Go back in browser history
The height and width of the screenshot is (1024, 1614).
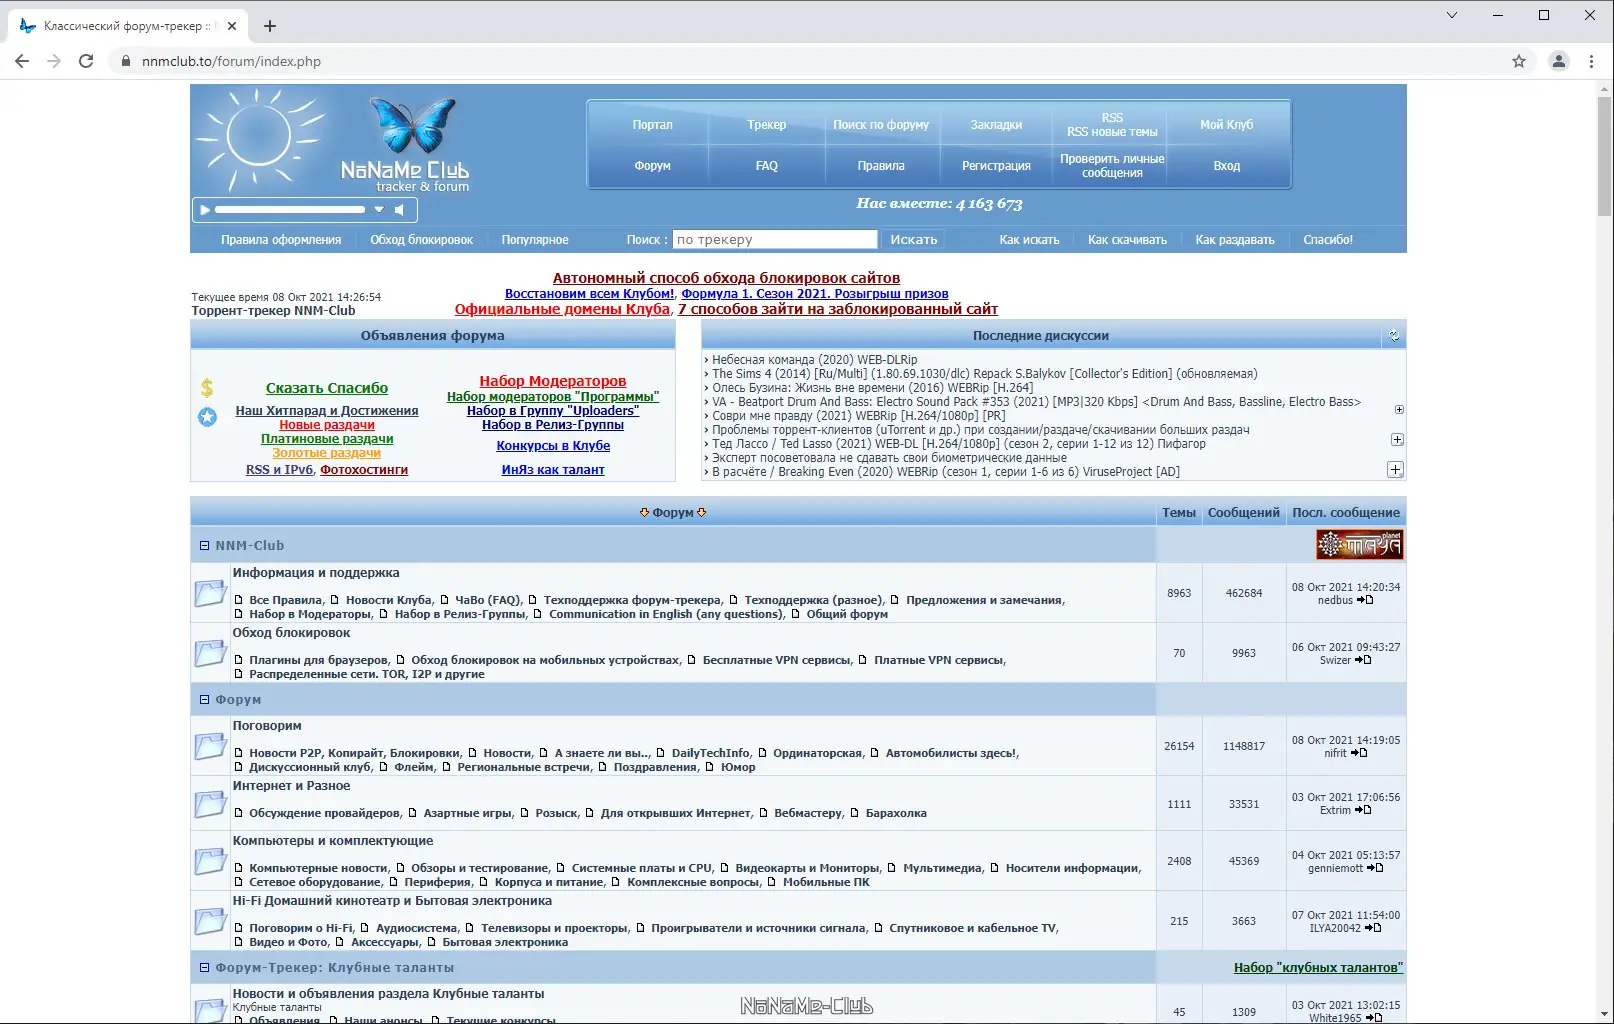click(x=22, y=61)
